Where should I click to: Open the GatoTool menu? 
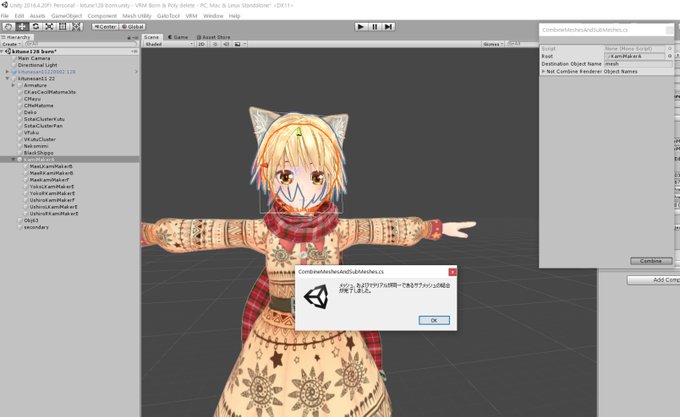pos(168,16)
